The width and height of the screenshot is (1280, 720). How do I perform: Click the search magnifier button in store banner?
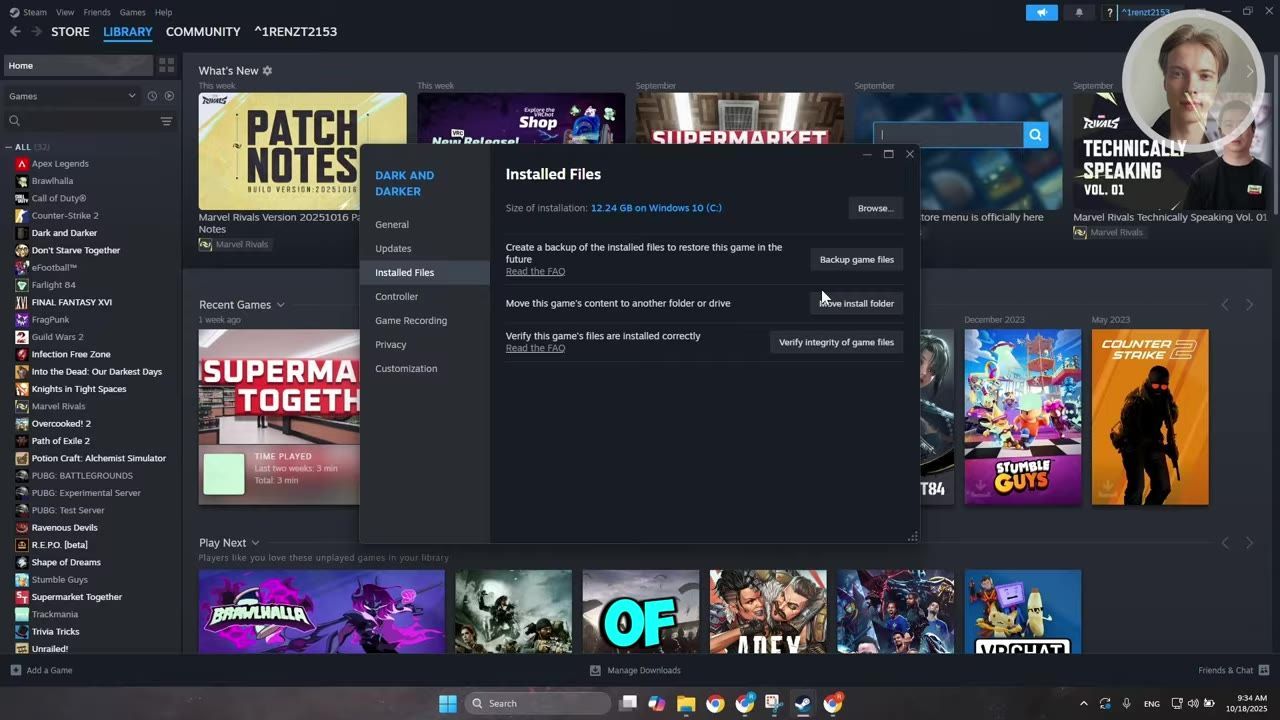click(x=1035, y=135)
